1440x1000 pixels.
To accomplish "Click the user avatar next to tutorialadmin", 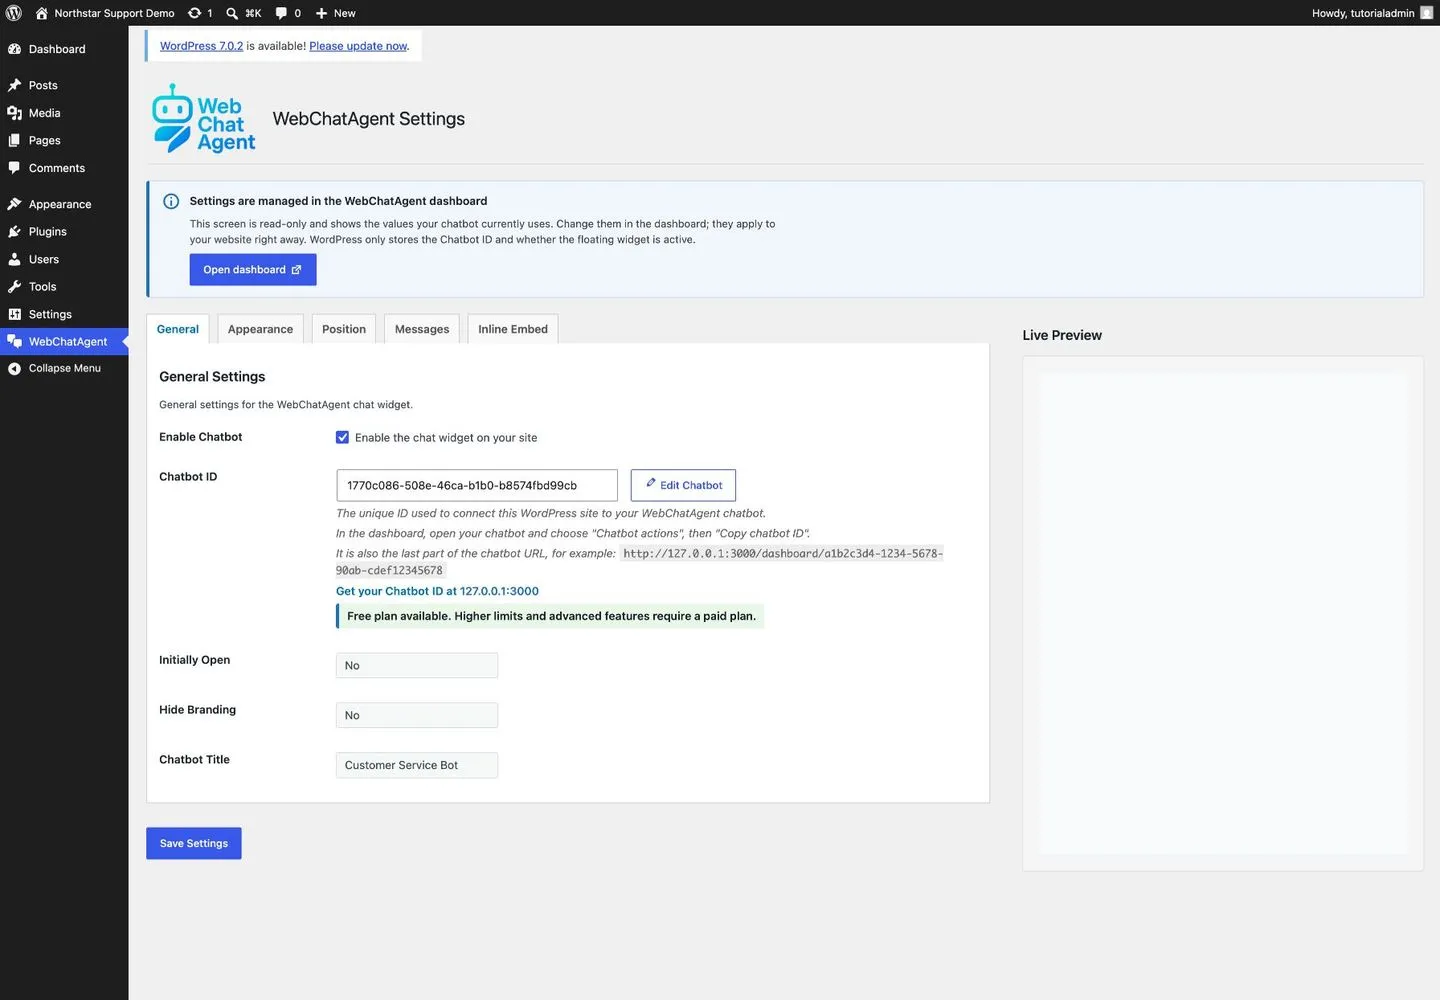I will point(1427,13).
